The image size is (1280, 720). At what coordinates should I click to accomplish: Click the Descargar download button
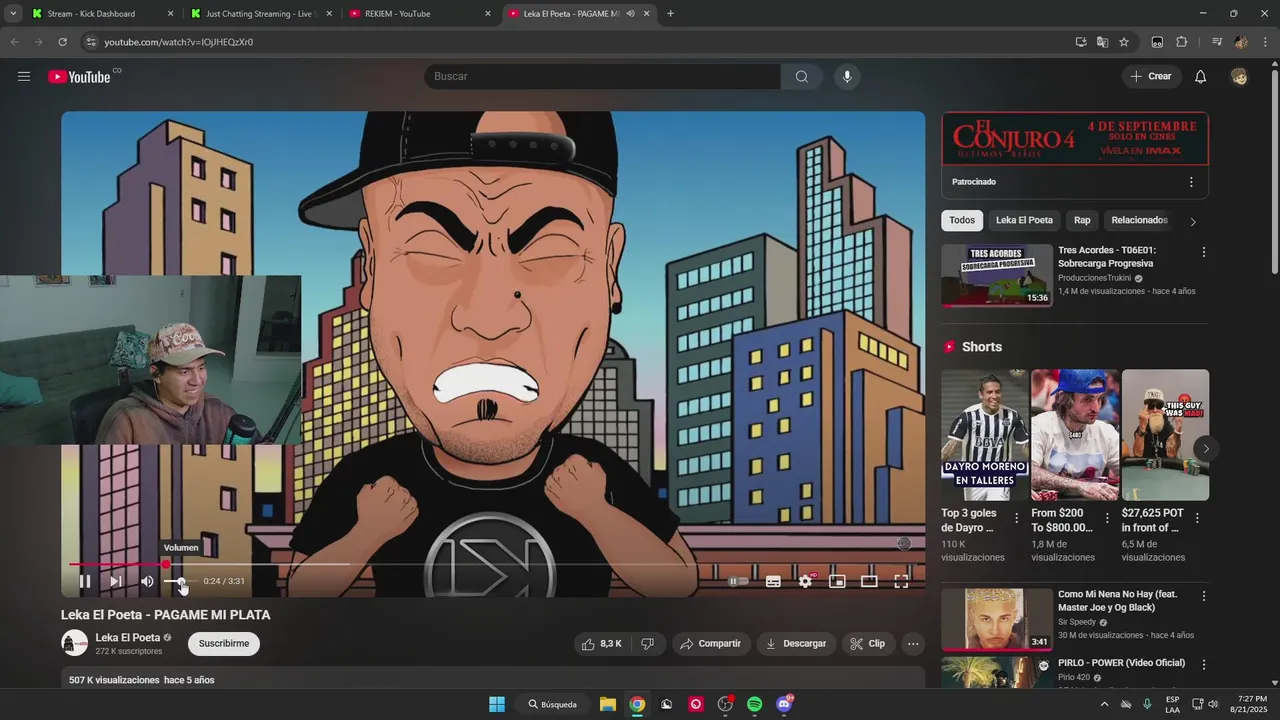click(796, 644)
